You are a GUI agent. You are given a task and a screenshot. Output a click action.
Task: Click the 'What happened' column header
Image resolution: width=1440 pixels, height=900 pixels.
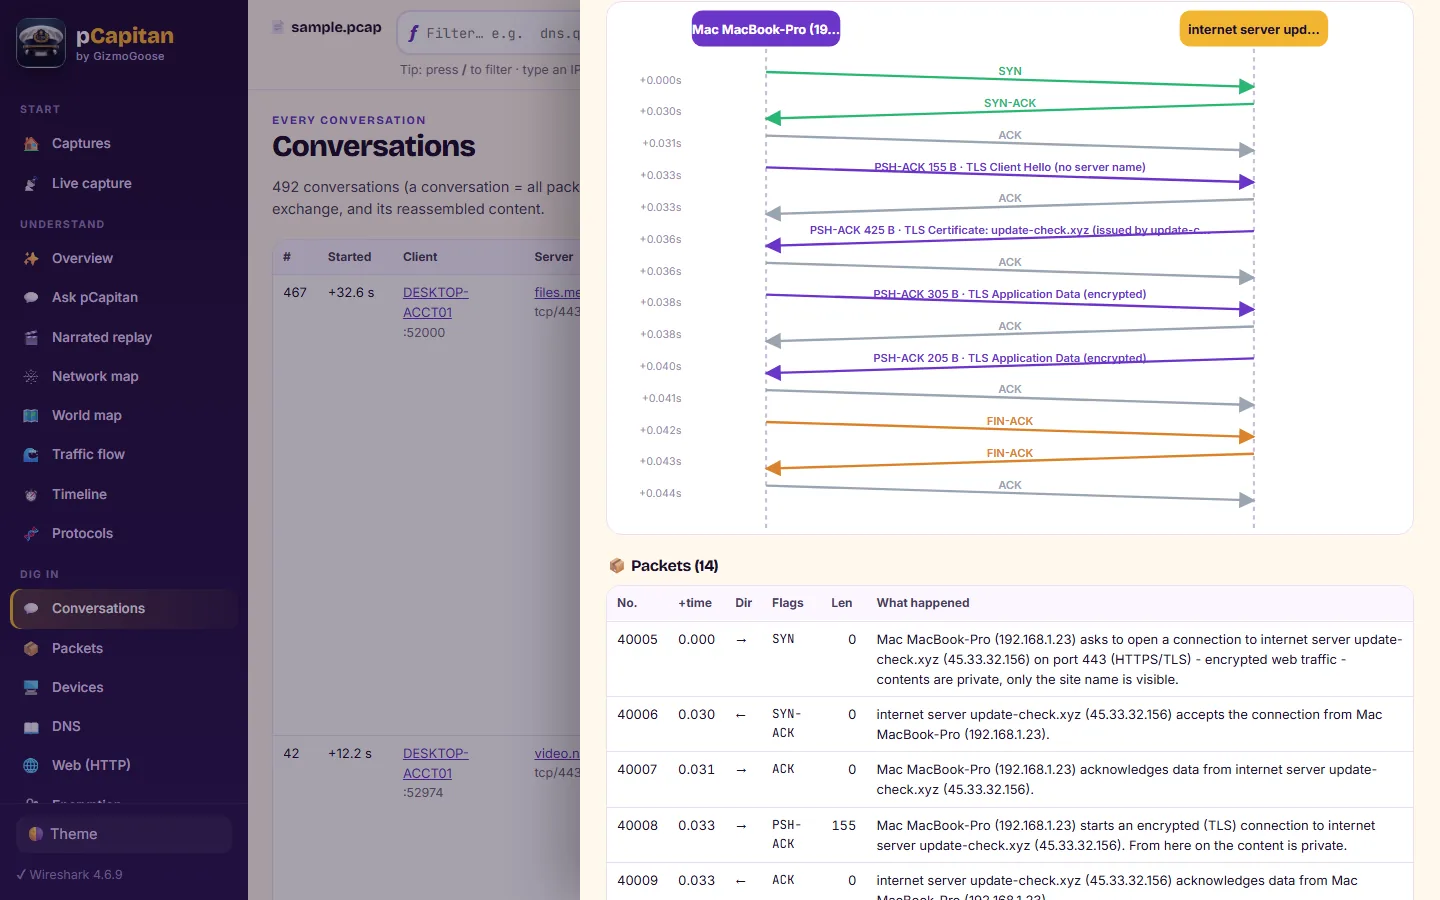[x=923, y=603]
